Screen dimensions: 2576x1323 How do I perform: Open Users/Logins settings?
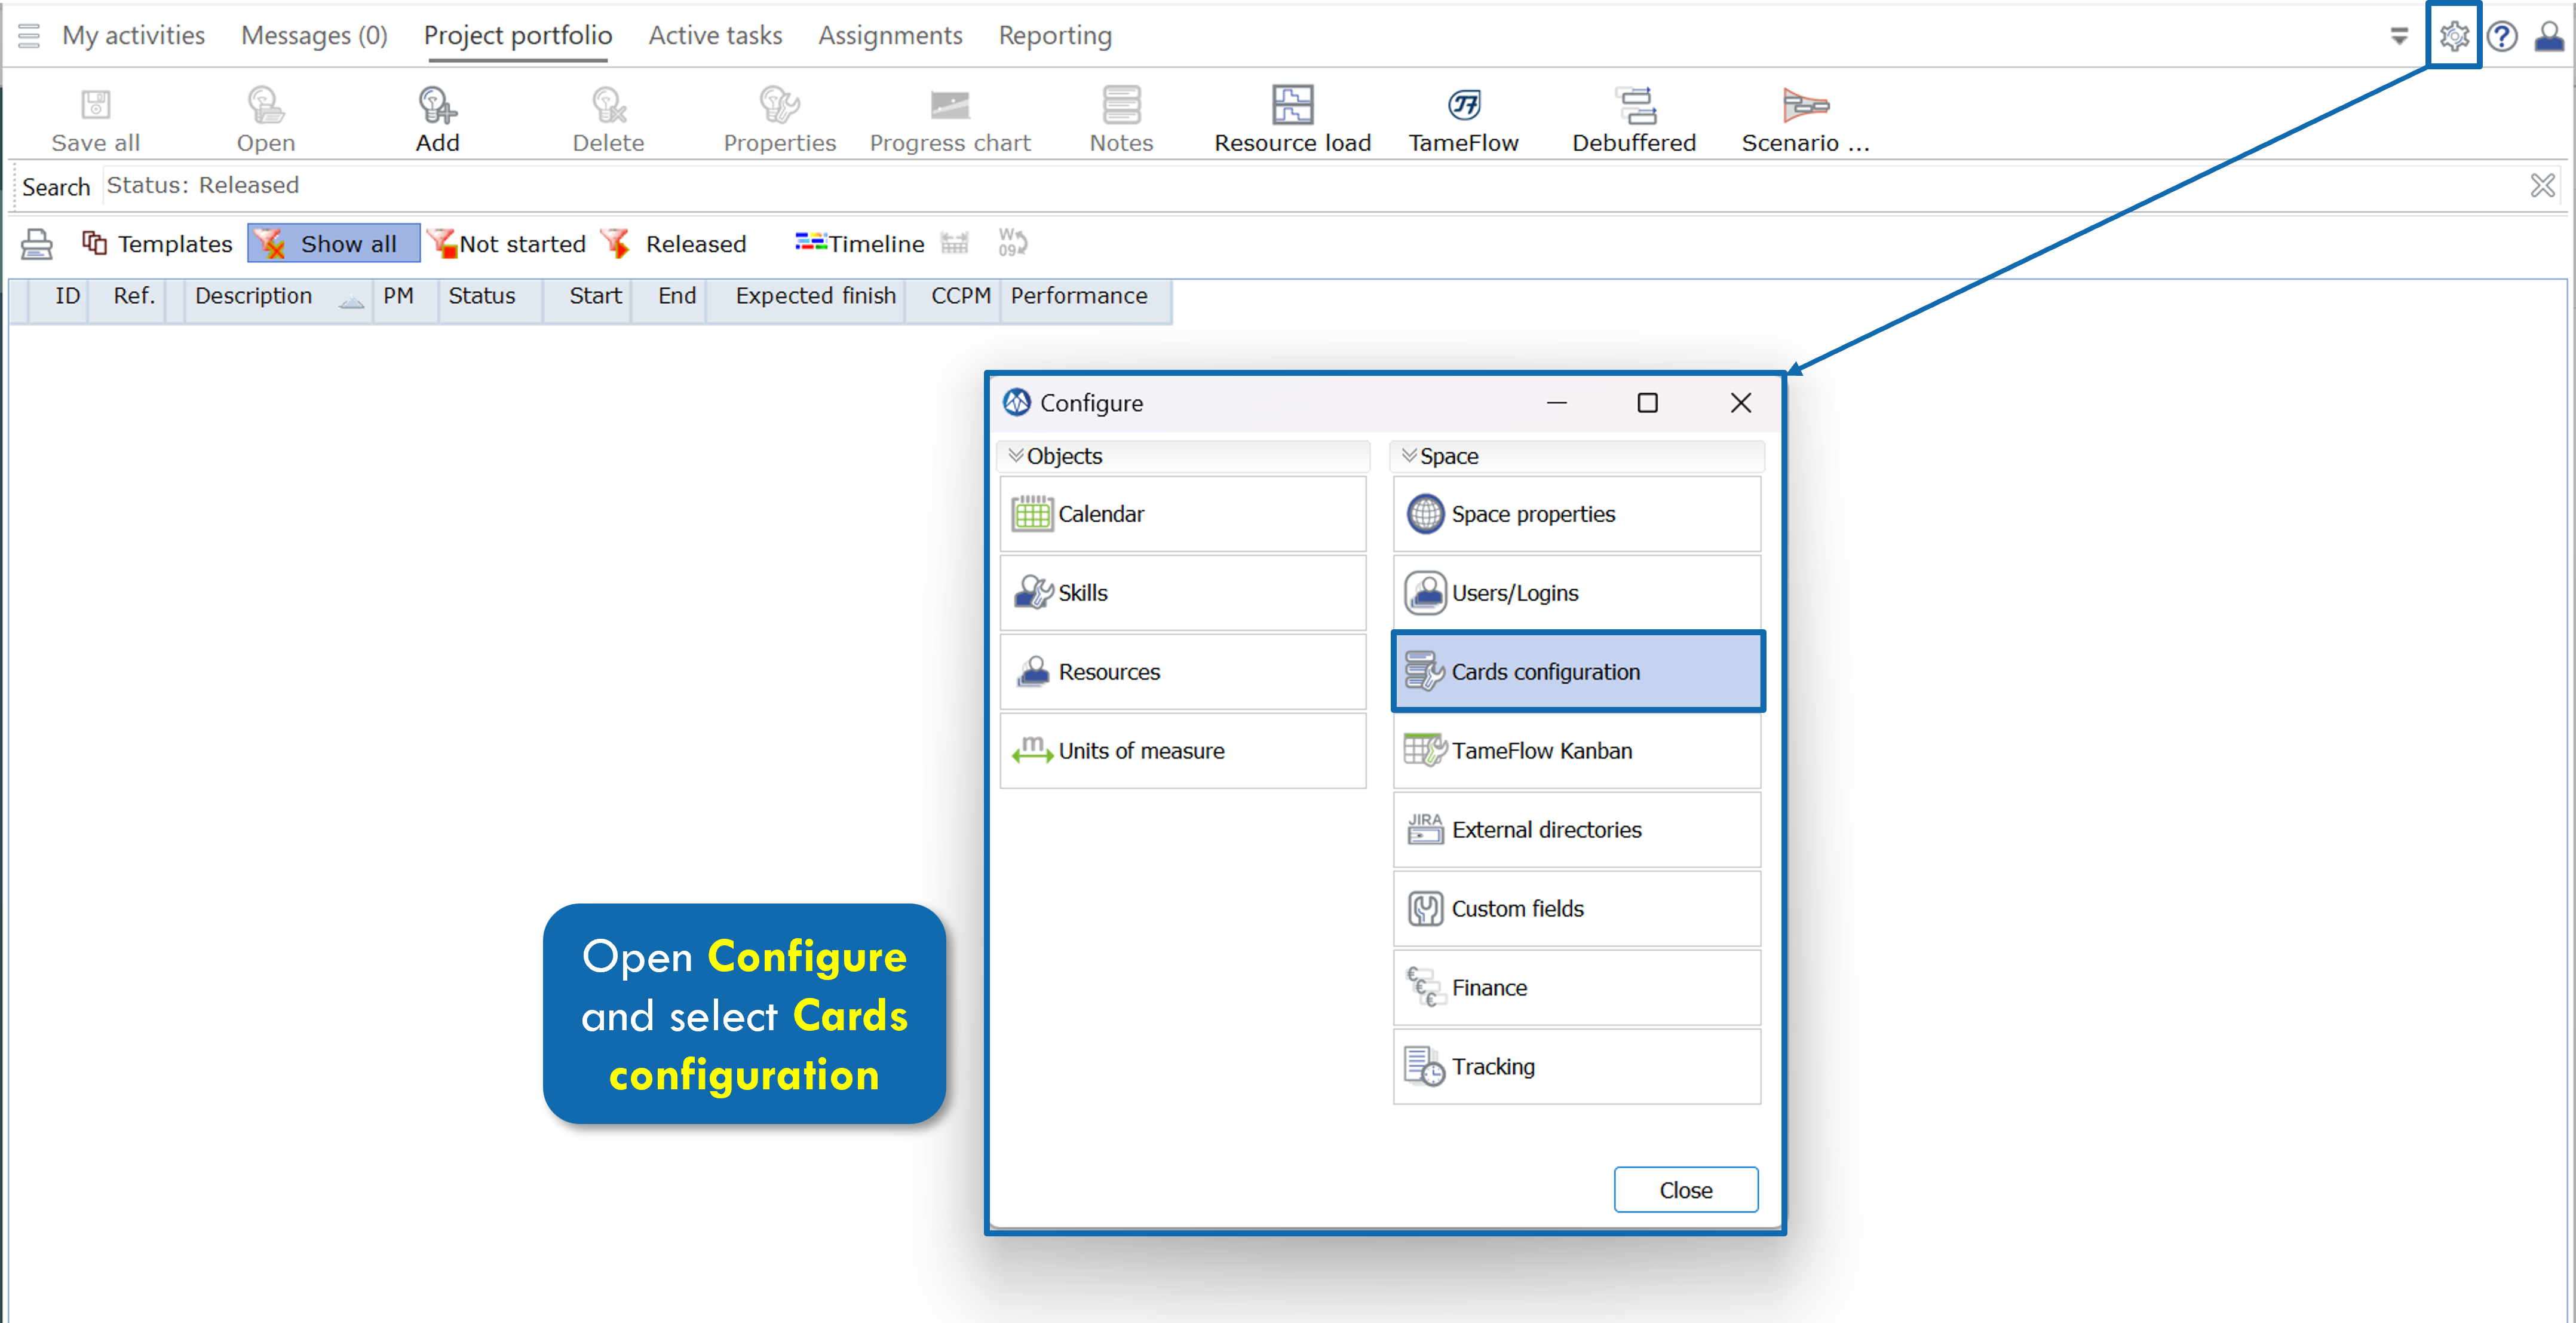[x=1577, y=593]
